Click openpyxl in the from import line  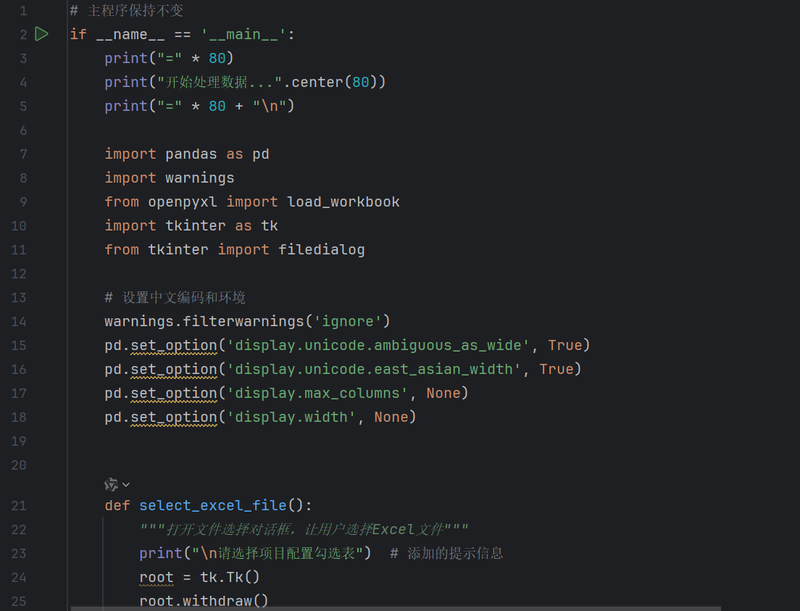182,202
